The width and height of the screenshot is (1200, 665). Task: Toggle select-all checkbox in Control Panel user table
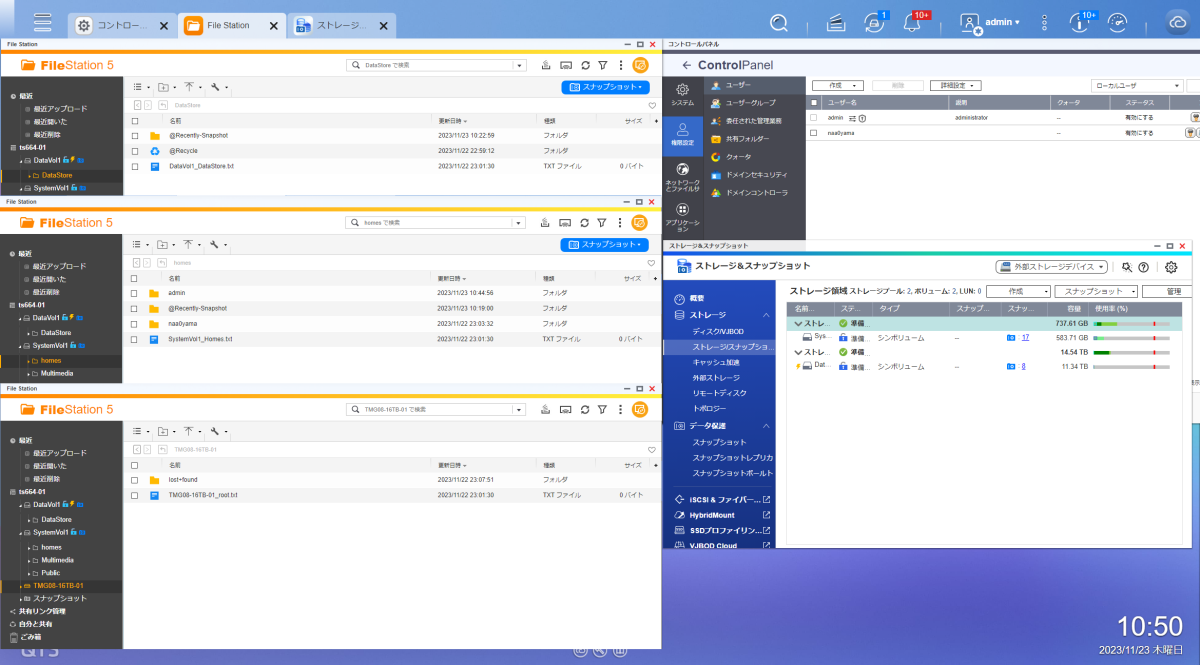coord(814,102)
